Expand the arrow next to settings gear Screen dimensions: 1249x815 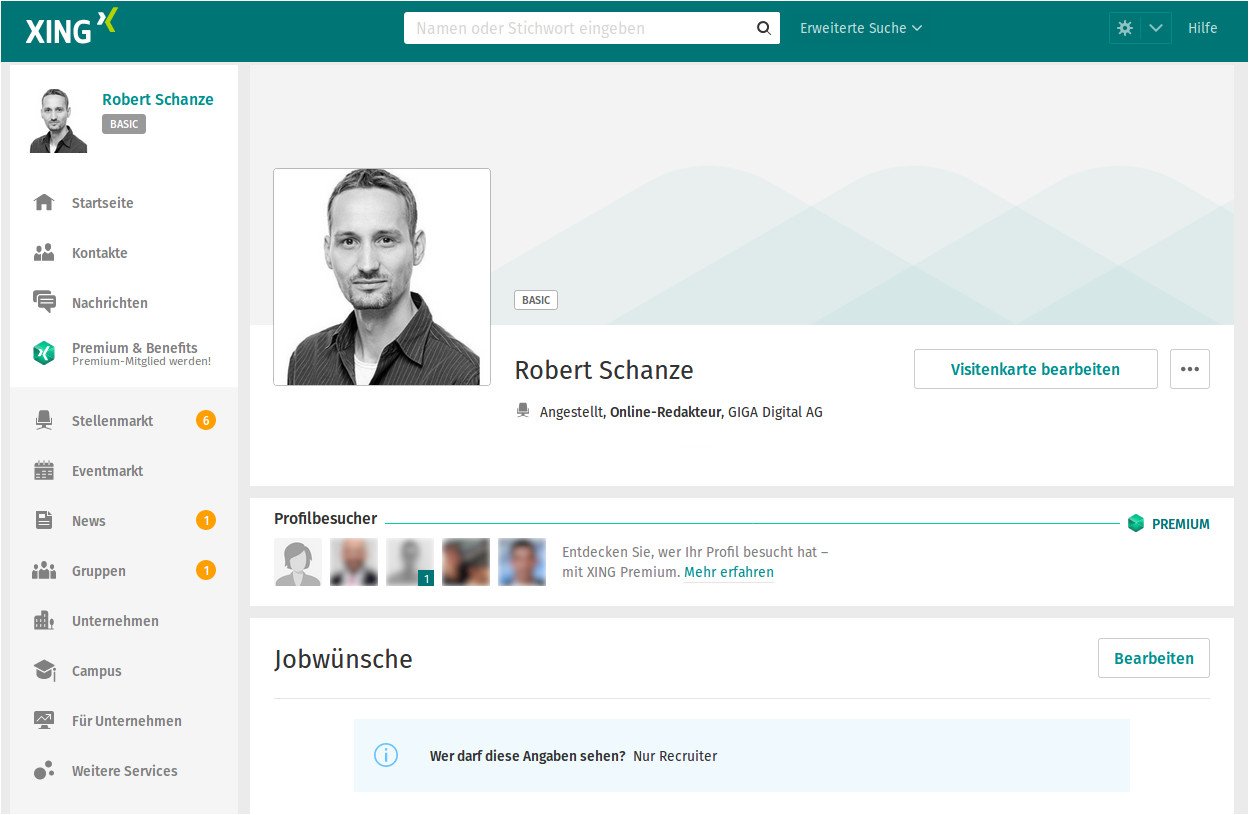tap(1156, 28)
